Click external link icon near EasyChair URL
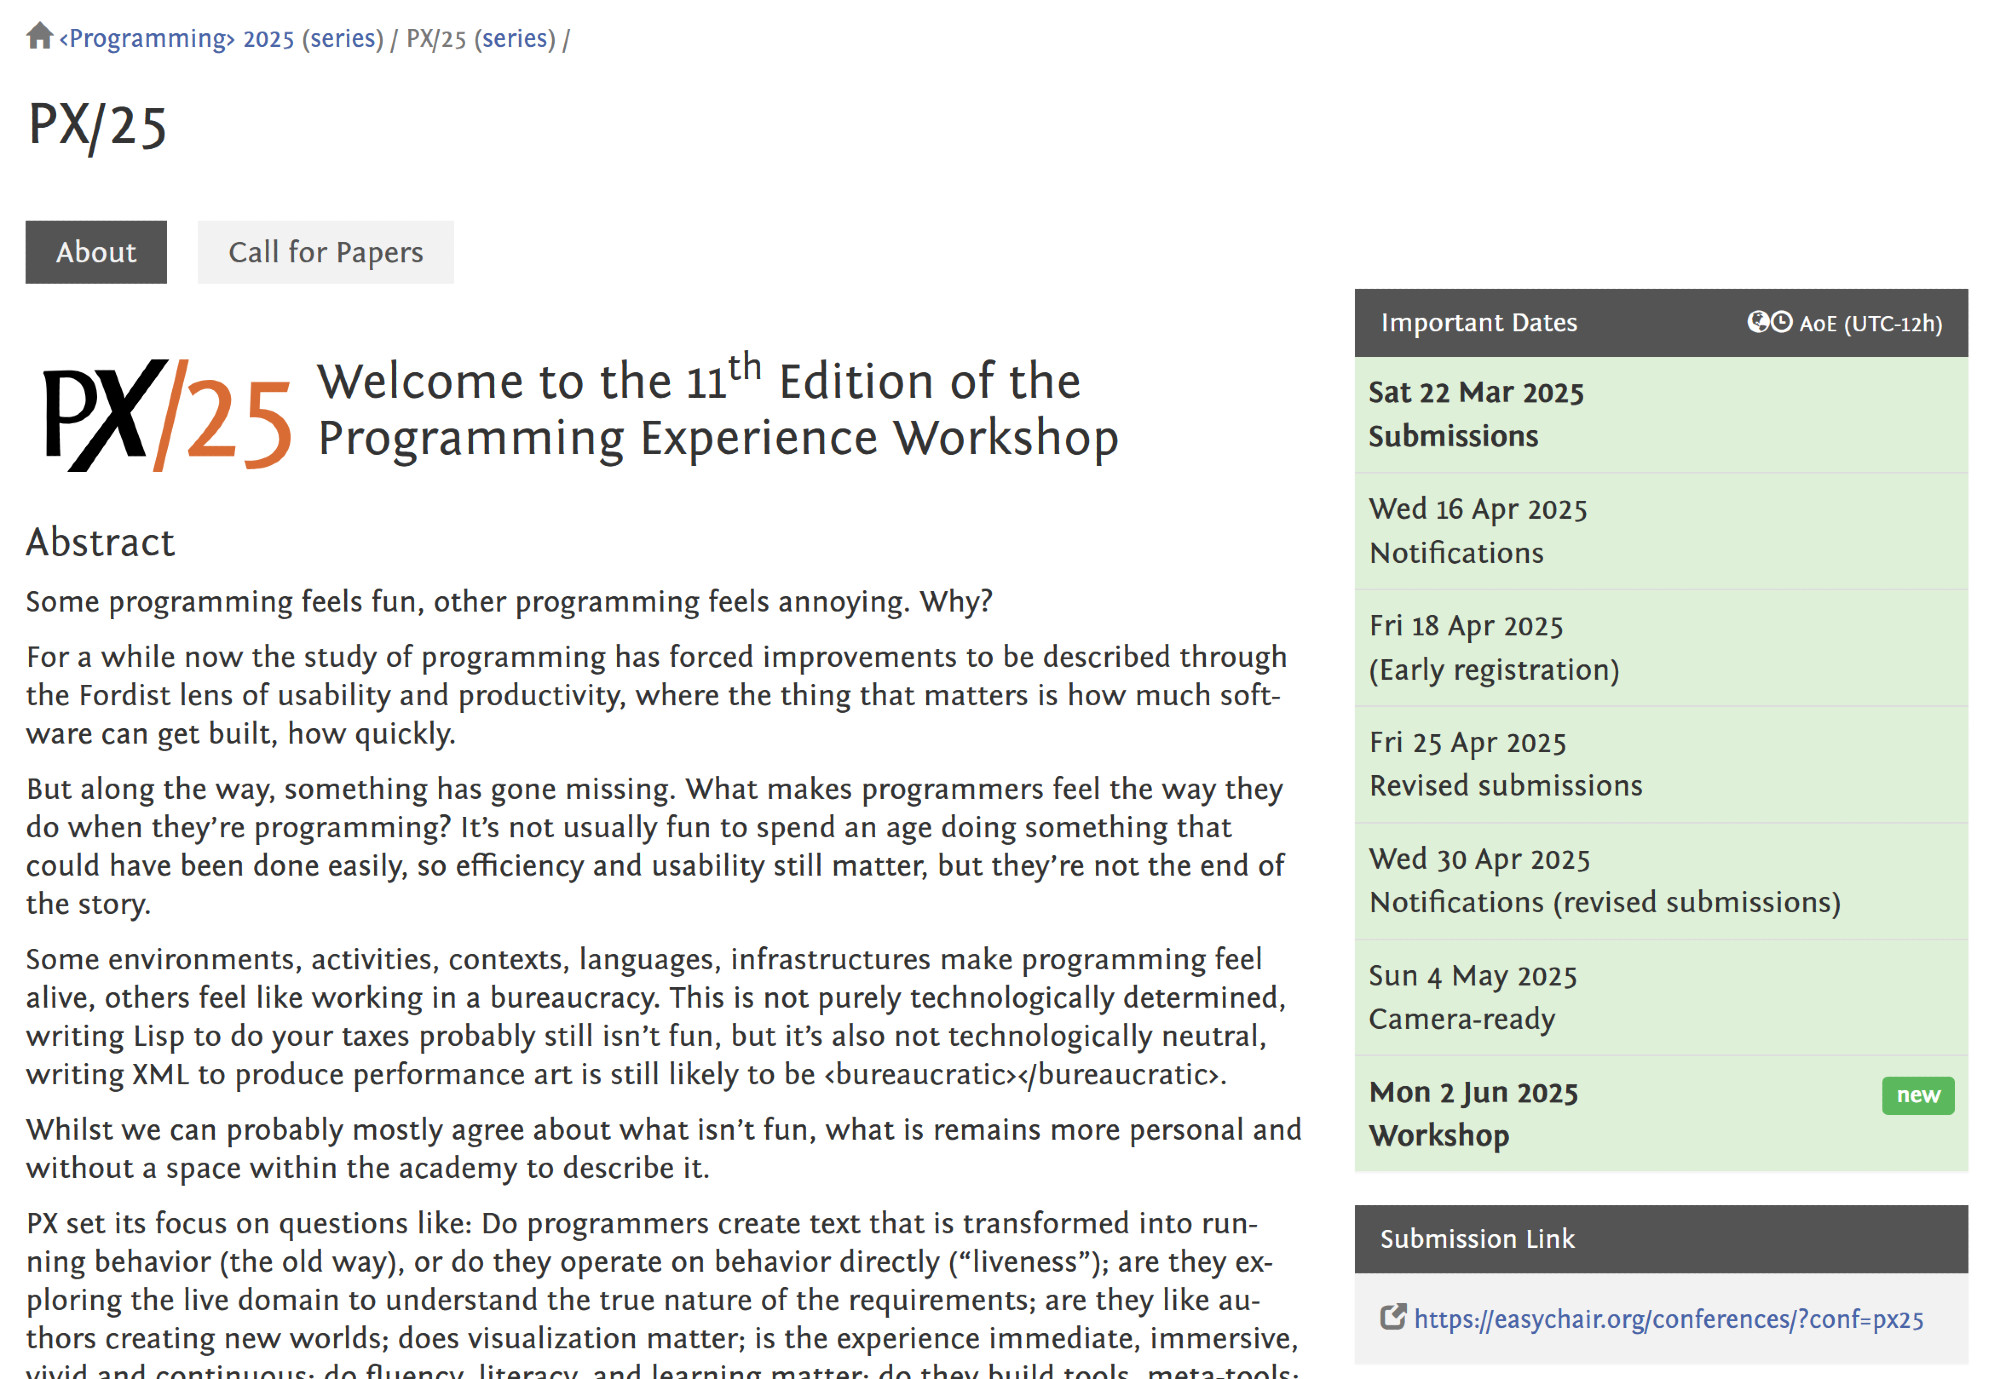Image resolution: width=2000 pixels, height=1379 pixels. pos(1392,1317)
